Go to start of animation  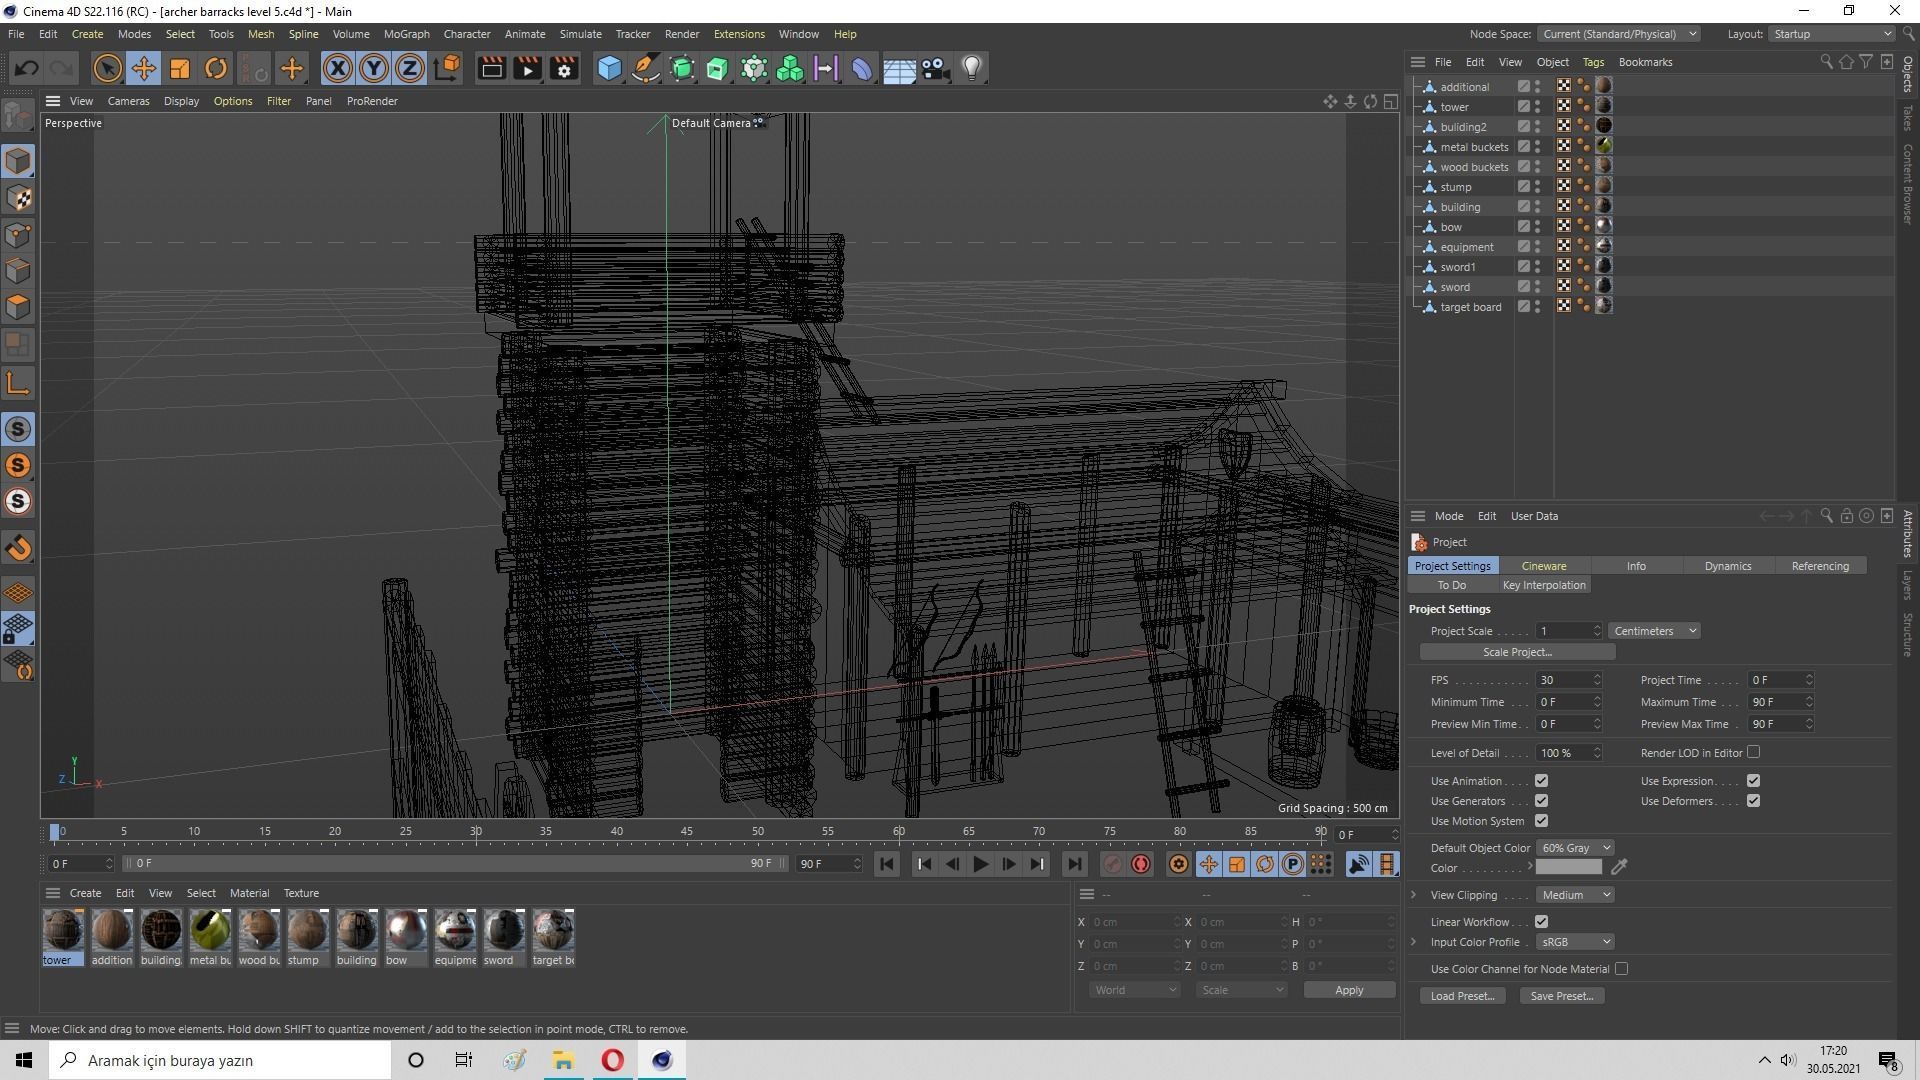[x=887, y=864]
